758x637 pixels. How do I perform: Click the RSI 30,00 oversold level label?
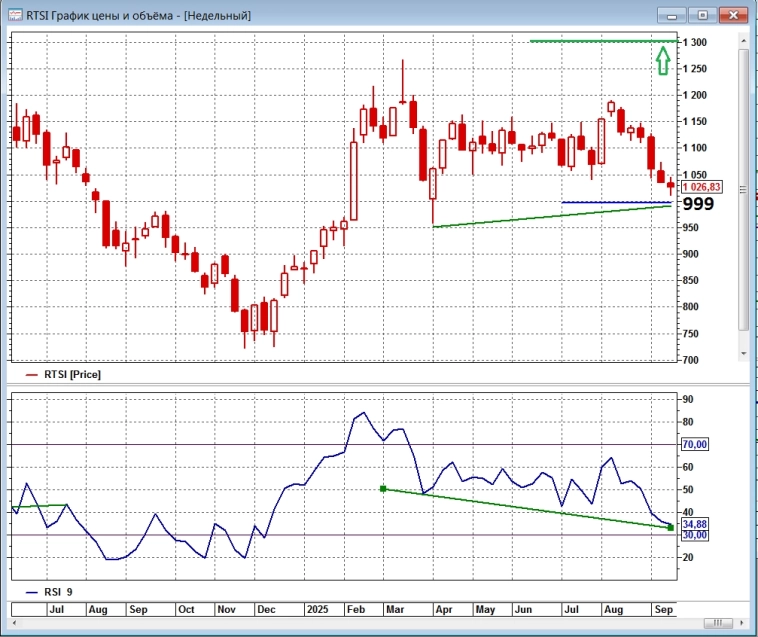(695, 535)
